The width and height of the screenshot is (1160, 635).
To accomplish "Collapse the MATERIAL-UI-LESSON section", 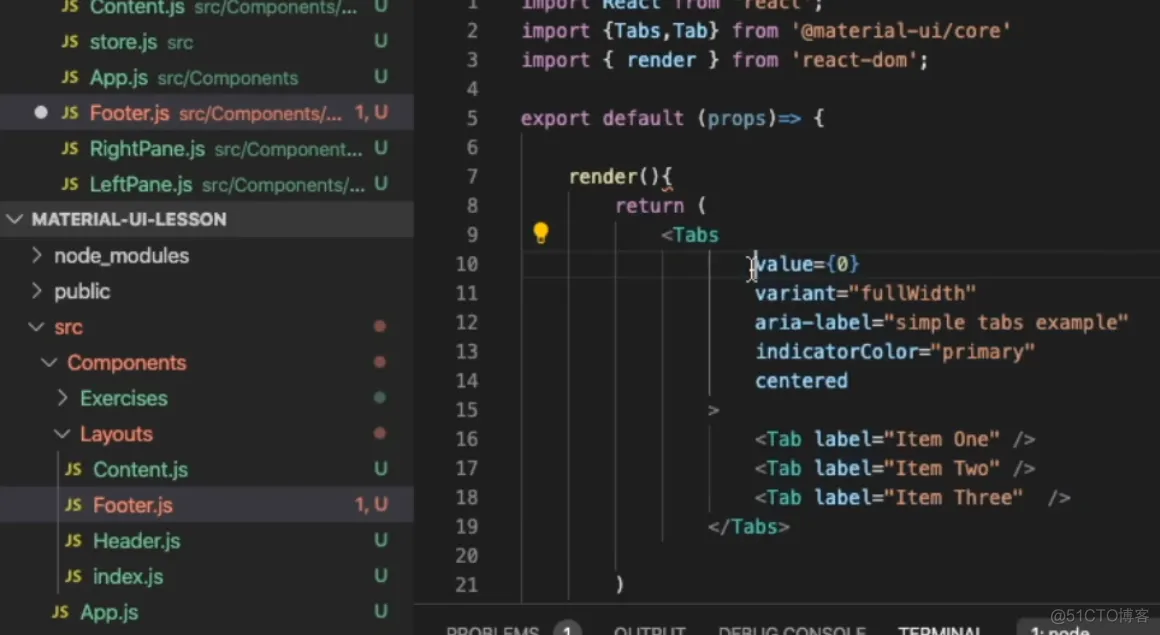I will coord(14,219).
